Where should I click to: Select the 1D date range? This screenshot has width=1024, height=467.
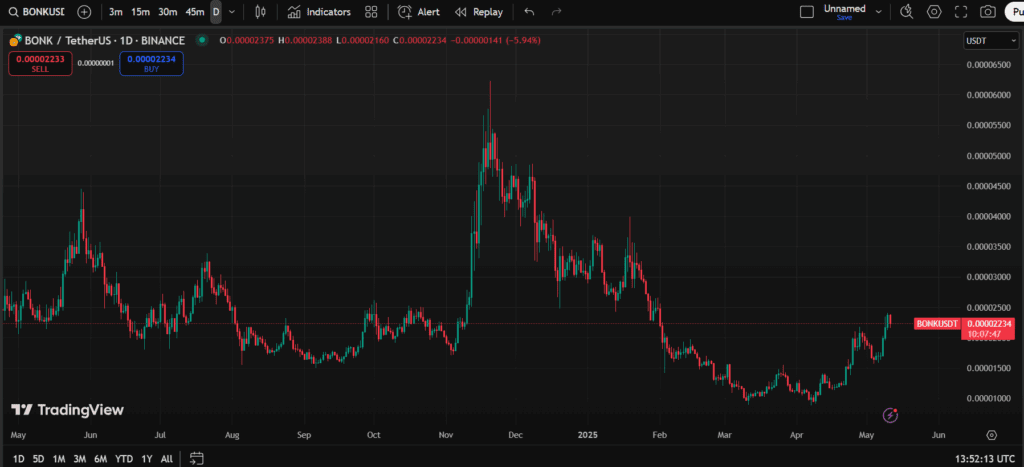[x=19, y=459]
